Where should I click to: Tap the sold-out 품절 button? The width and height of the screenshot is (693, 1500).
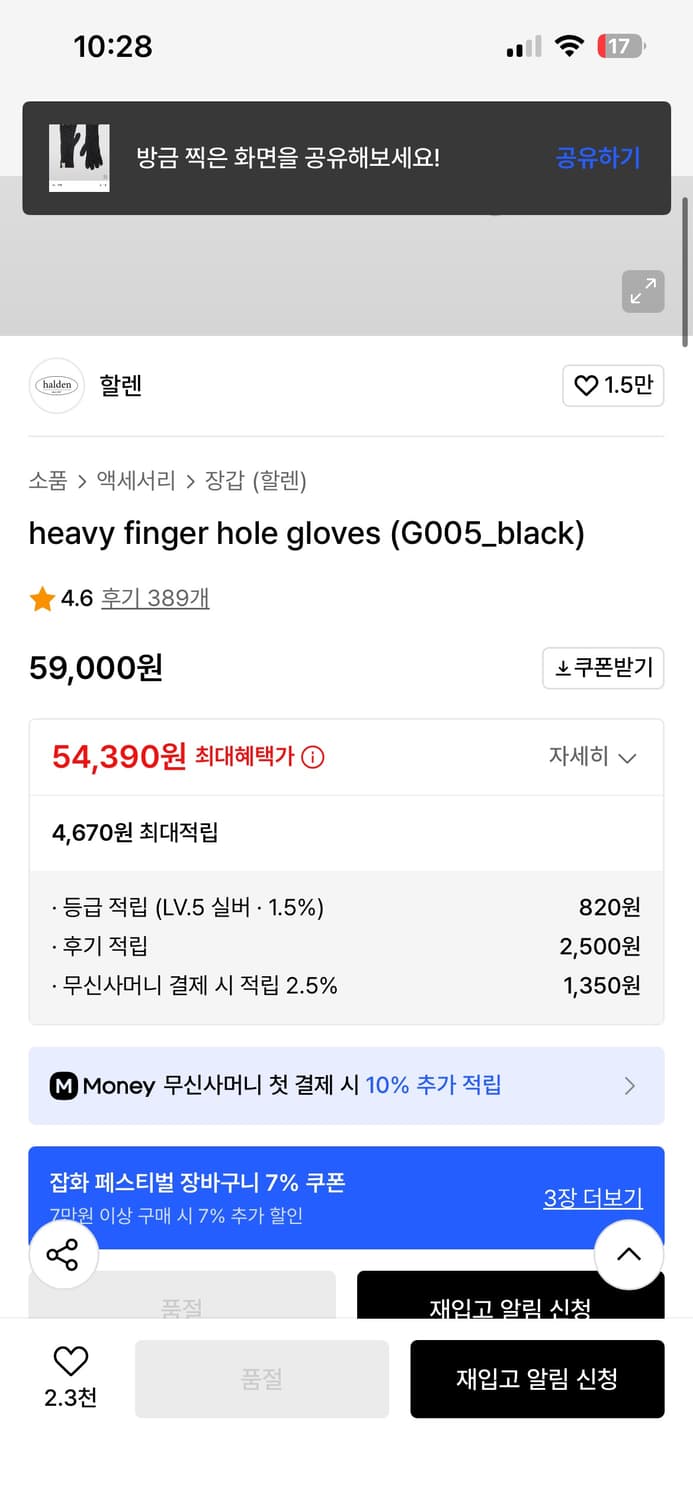coord(261,1379)
